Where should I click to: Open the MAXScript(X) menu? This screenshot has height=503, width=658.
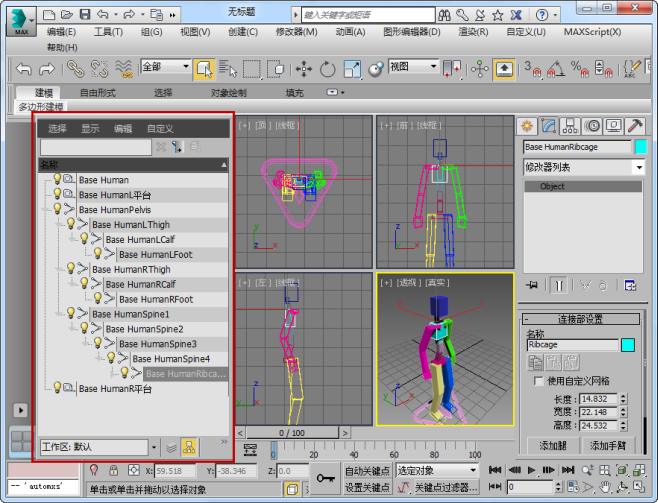[x=592, y=32]
